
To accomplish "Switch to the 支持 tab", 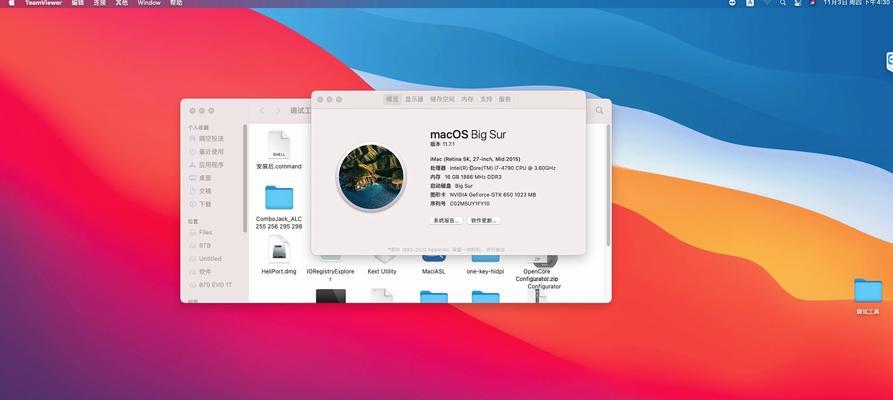I will coord(486,99).
